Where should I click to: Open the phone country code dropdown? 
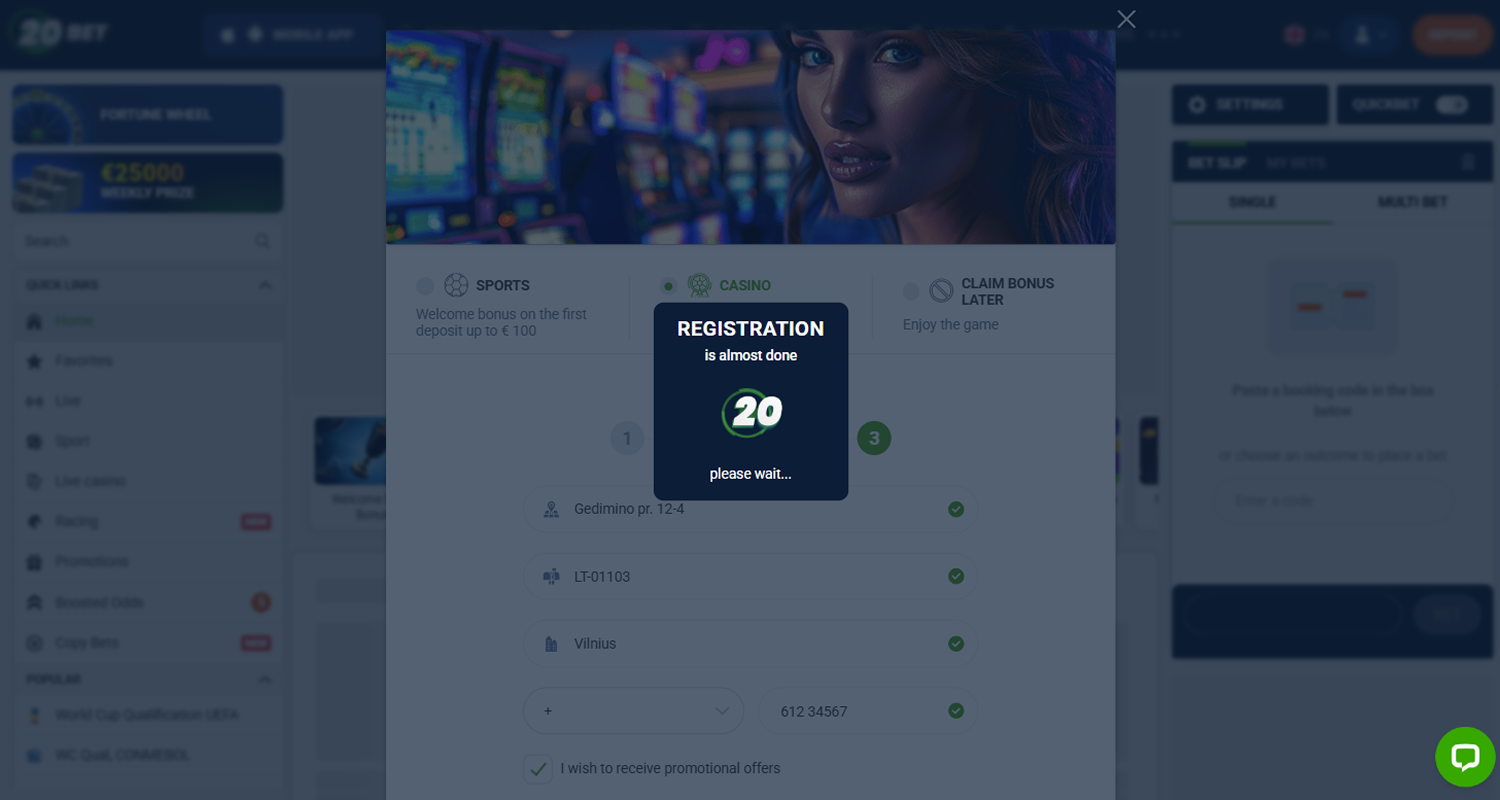[x=633, y=711]
